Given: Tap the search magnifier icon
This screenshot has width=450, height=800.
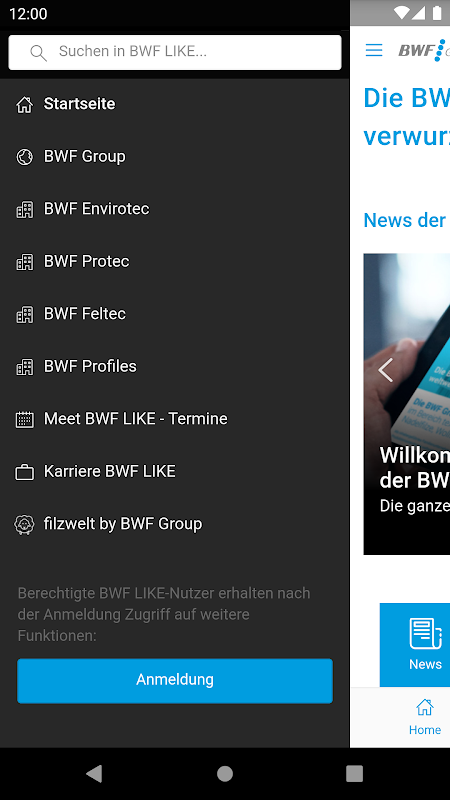Looking at the screenshot, I should pos(38,52).
